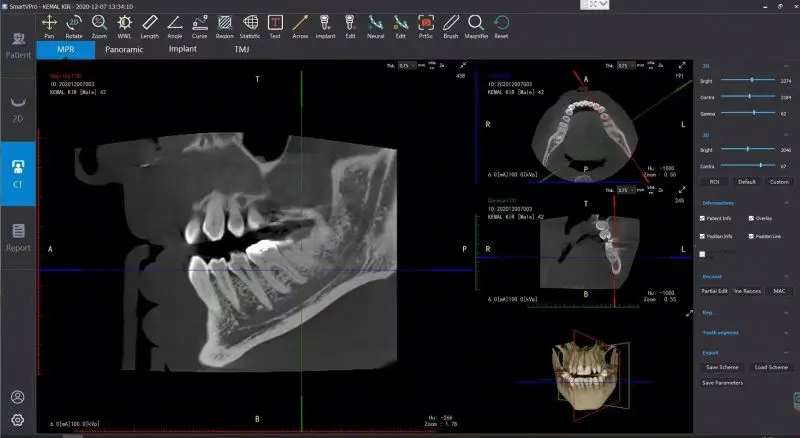
Task: Click the ROI button
Action: click(x=714, y=182)
